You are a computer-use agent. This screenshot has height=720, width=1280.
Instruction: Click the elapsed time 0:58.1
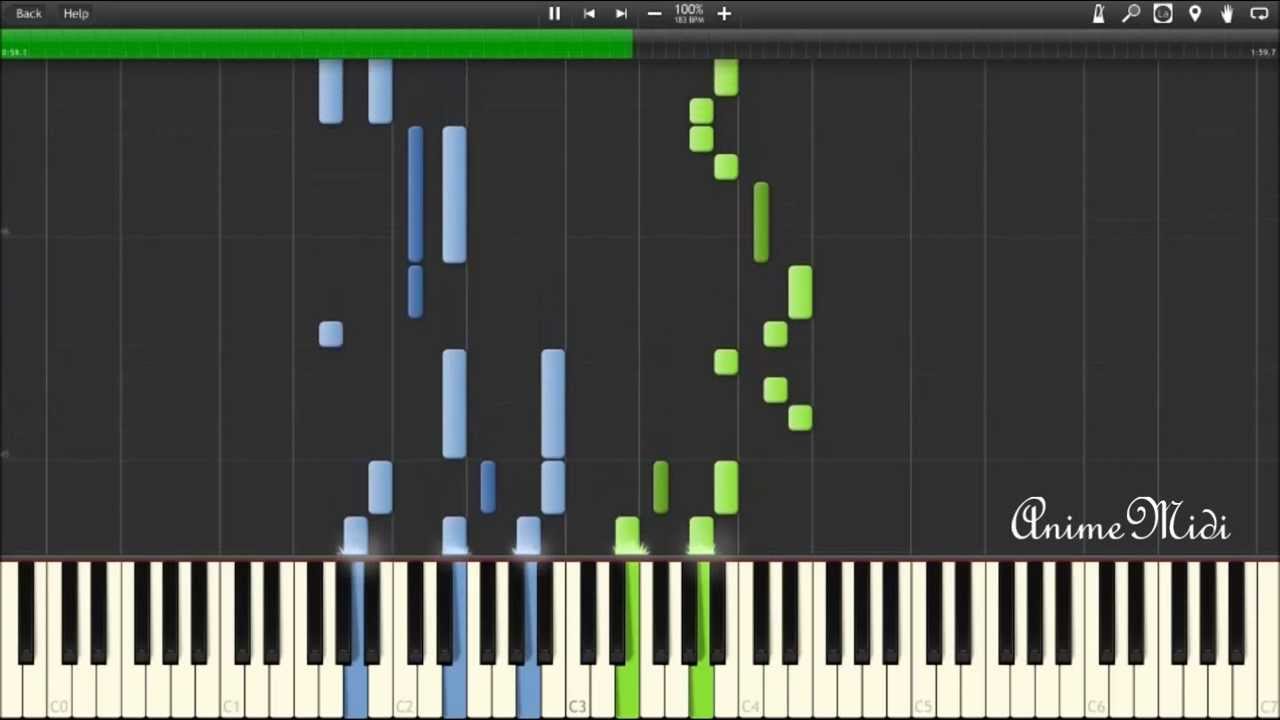tap(15, 52)
